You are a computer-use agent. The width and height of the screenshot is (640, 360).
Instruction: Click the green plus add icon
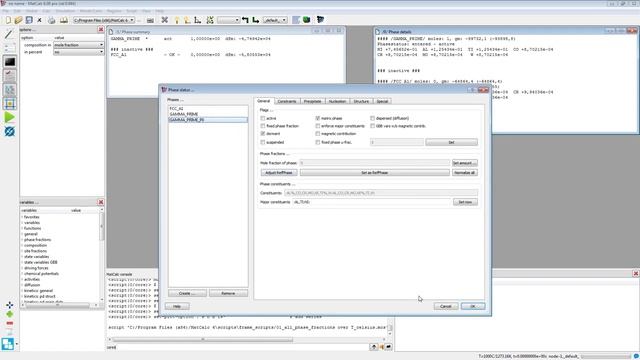click(9, 314)
